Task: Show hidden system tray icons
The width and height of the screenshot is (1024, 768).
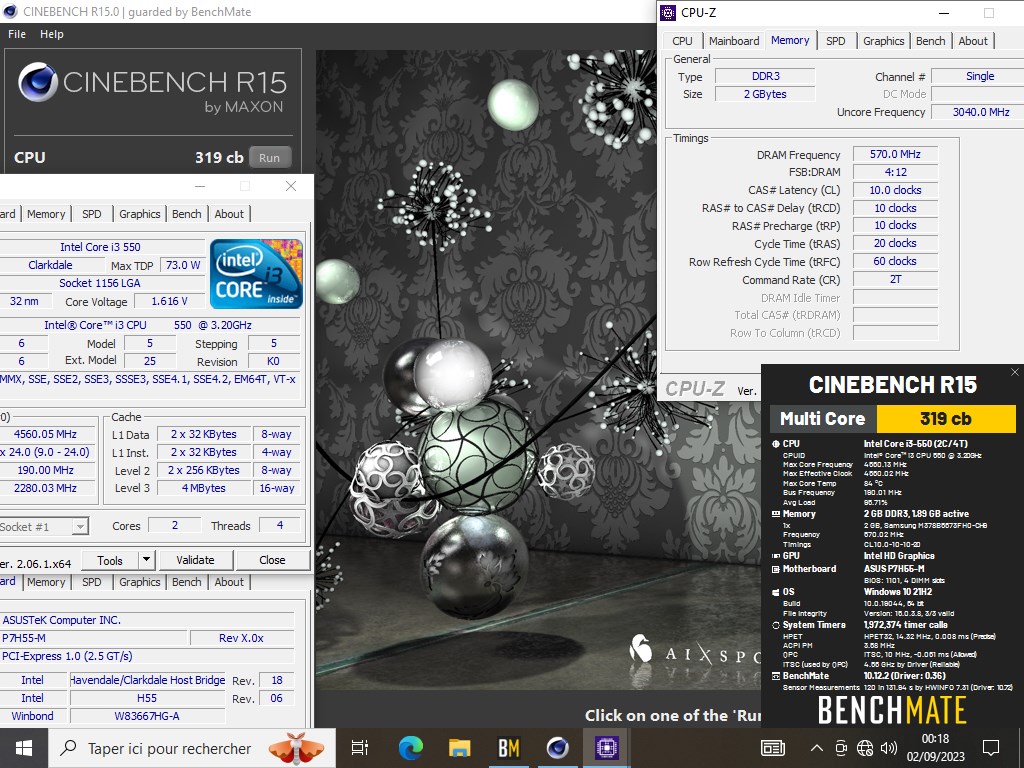Action: point(816,748)
